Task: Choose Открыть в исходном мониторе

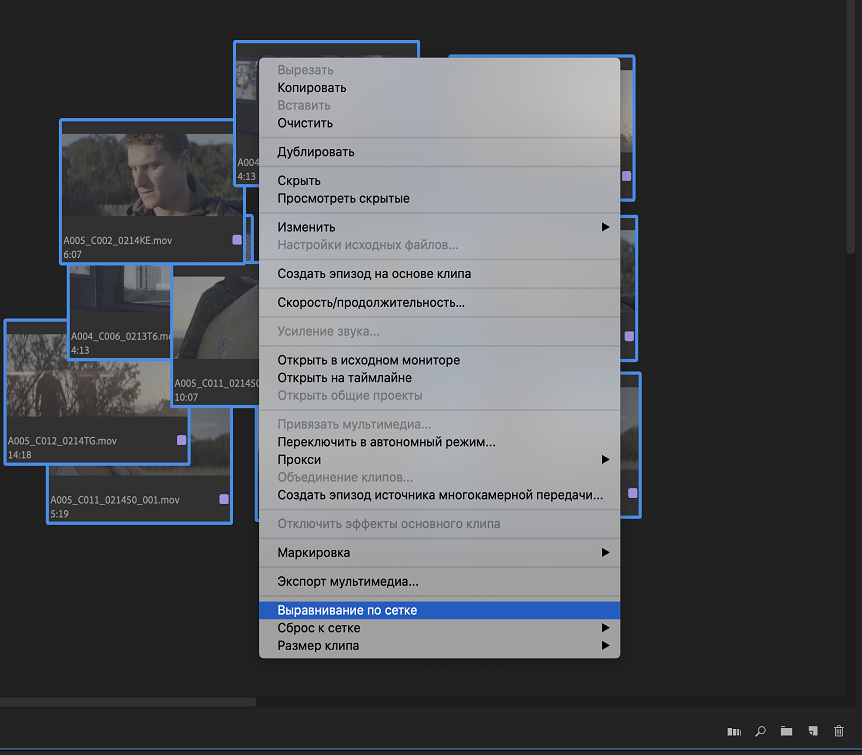Action: click(439, 360)
